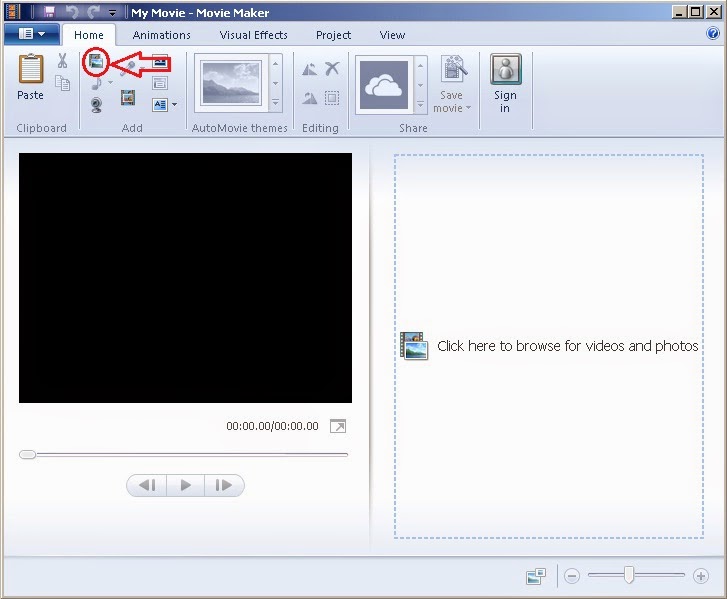
Task: Click the Play button
Action: (185, 485)
